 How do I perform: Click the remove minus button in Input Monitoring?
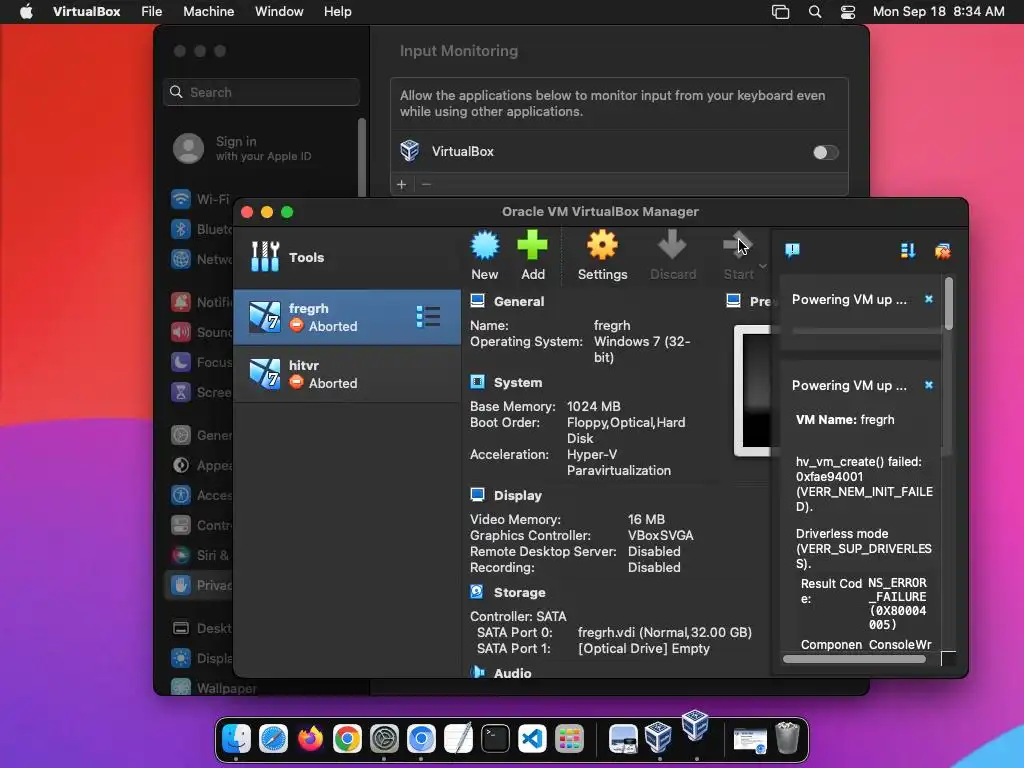(x=426, y=185)
